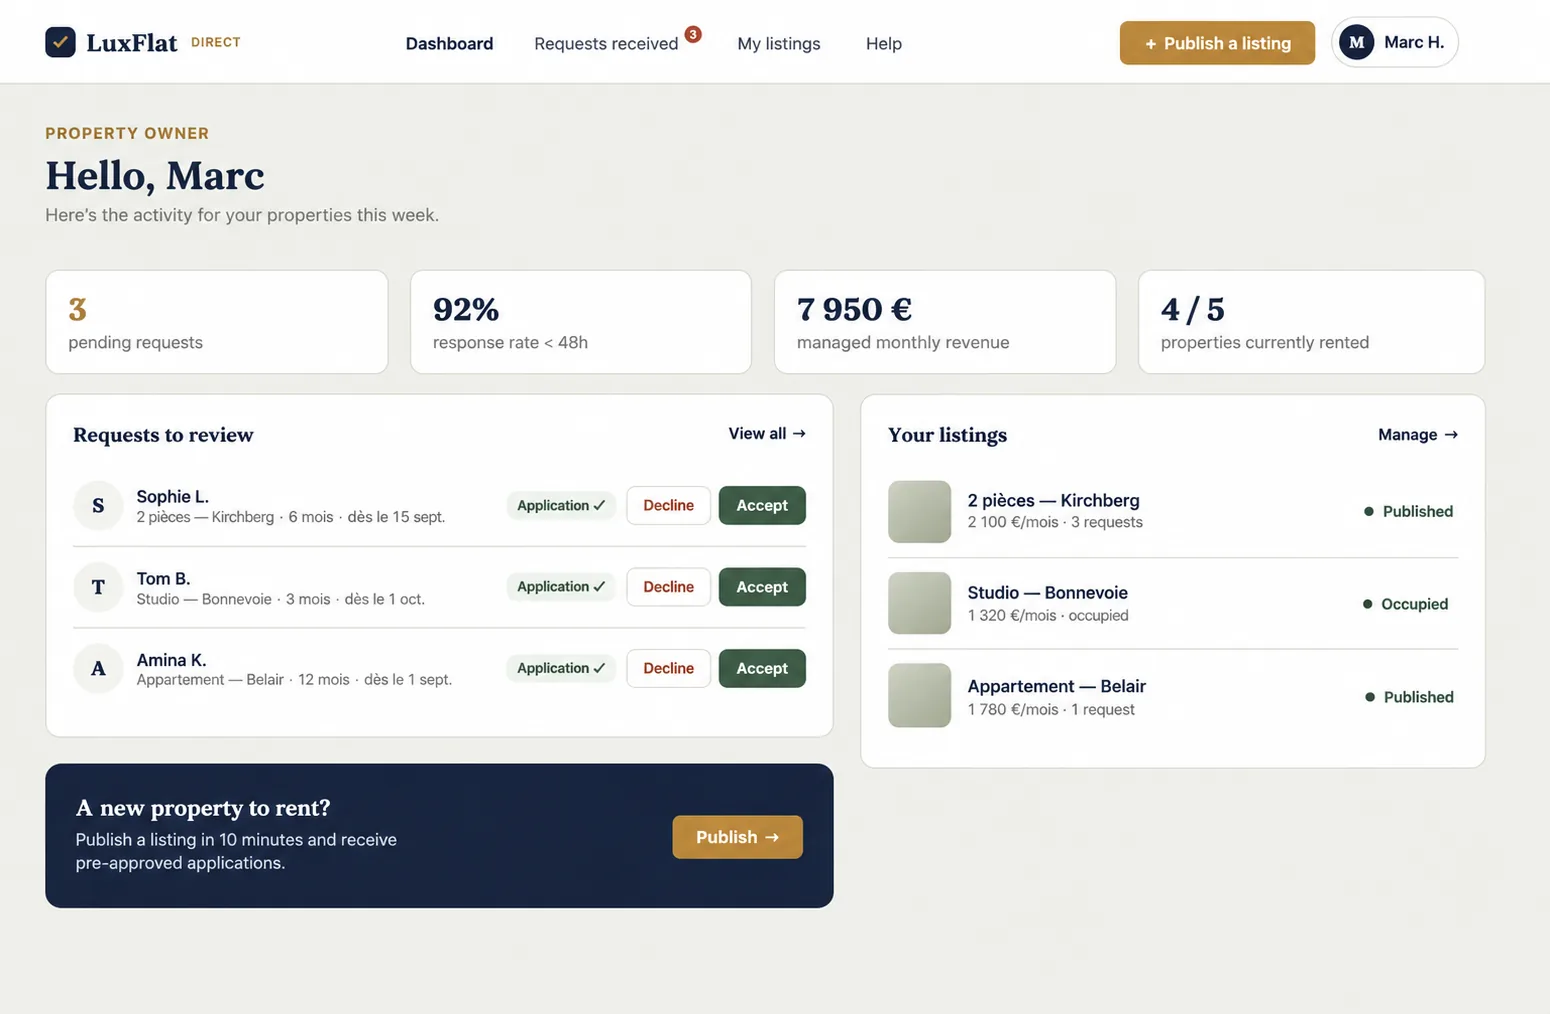Viewport: 1550px width, 1014px height.
Task: Open the Appartement — Belair listing title
Action: (x=1056, y=686)
